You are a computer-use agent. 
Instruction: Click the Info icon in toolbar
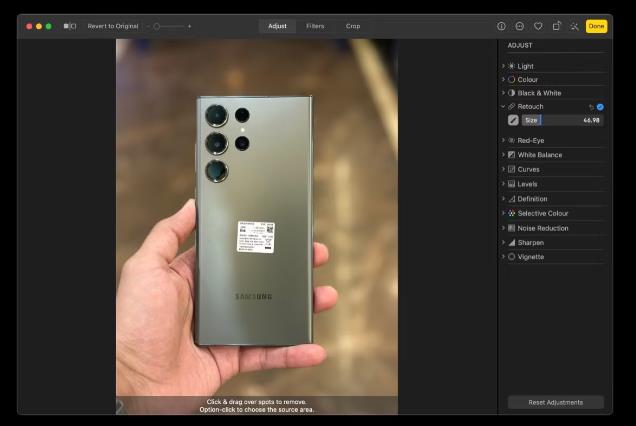[x=501, y=26]
